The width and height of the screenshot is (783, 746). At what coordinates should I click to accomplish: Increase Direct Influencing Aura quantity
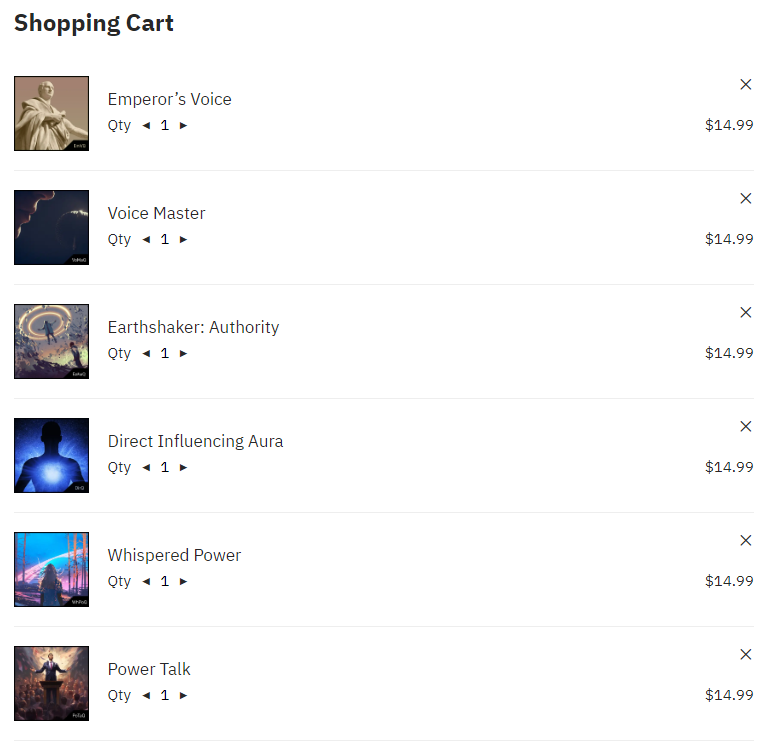tap(183, 467)
